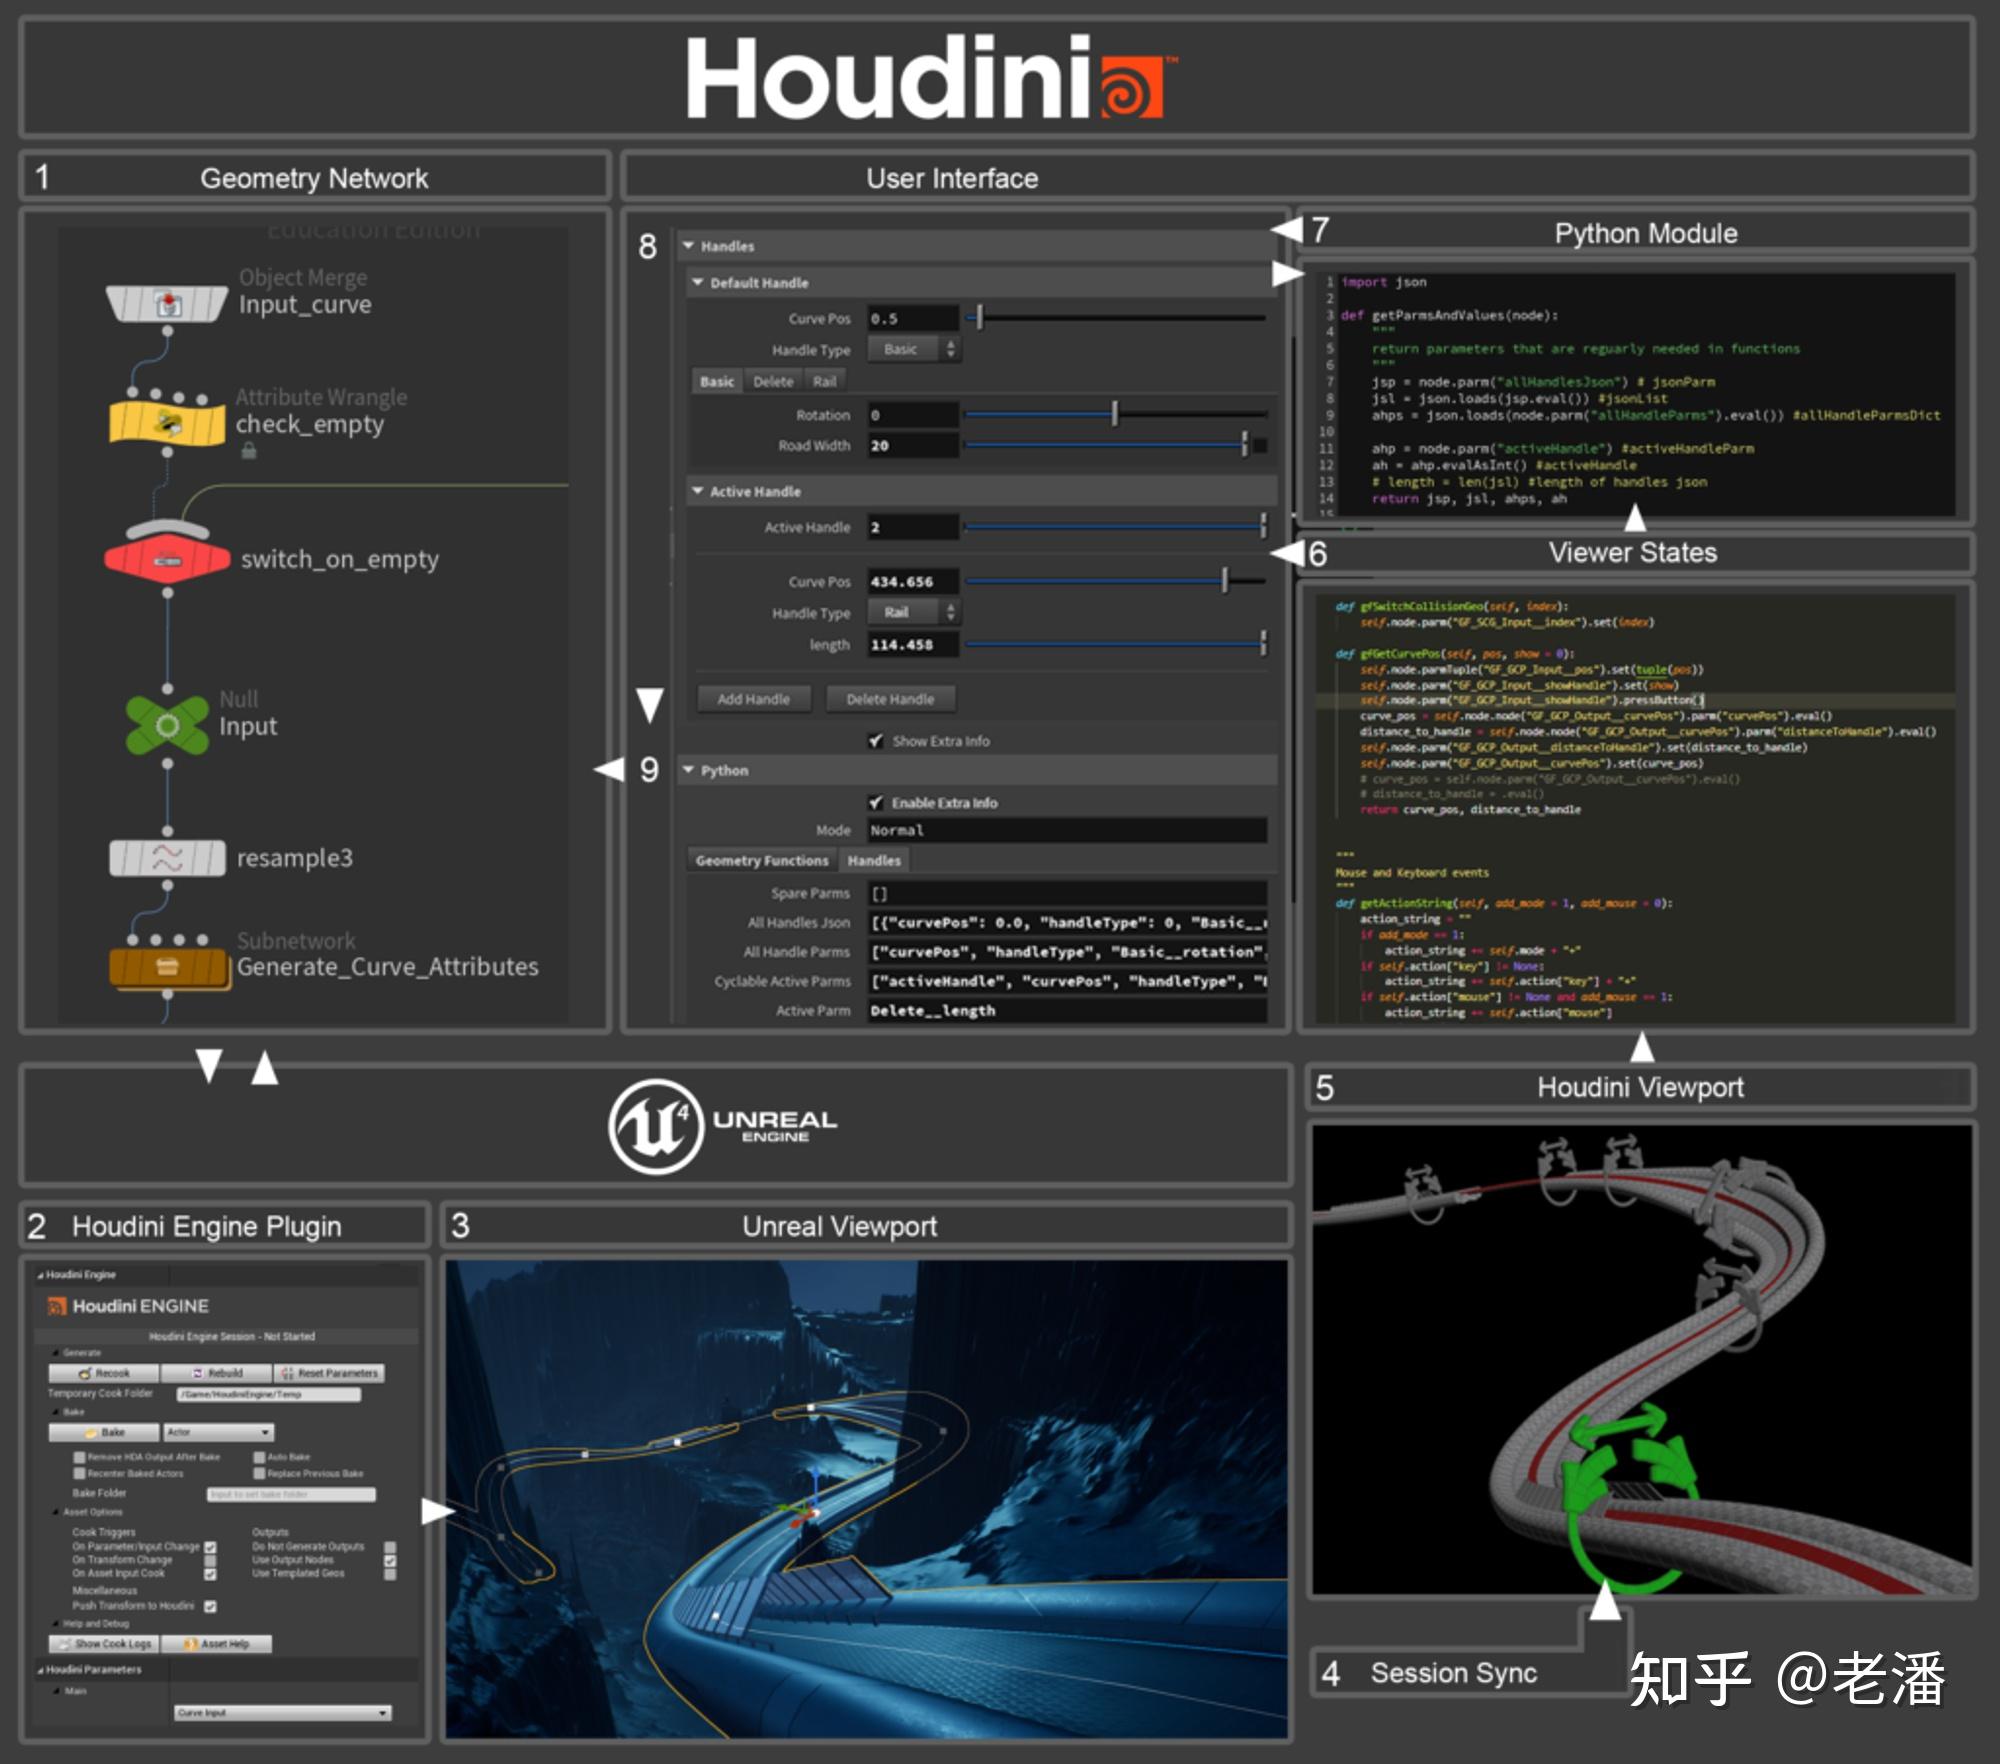Open the Actor bake type dropdown
Screen dimensions: 2000x1764
point(218,1432)
